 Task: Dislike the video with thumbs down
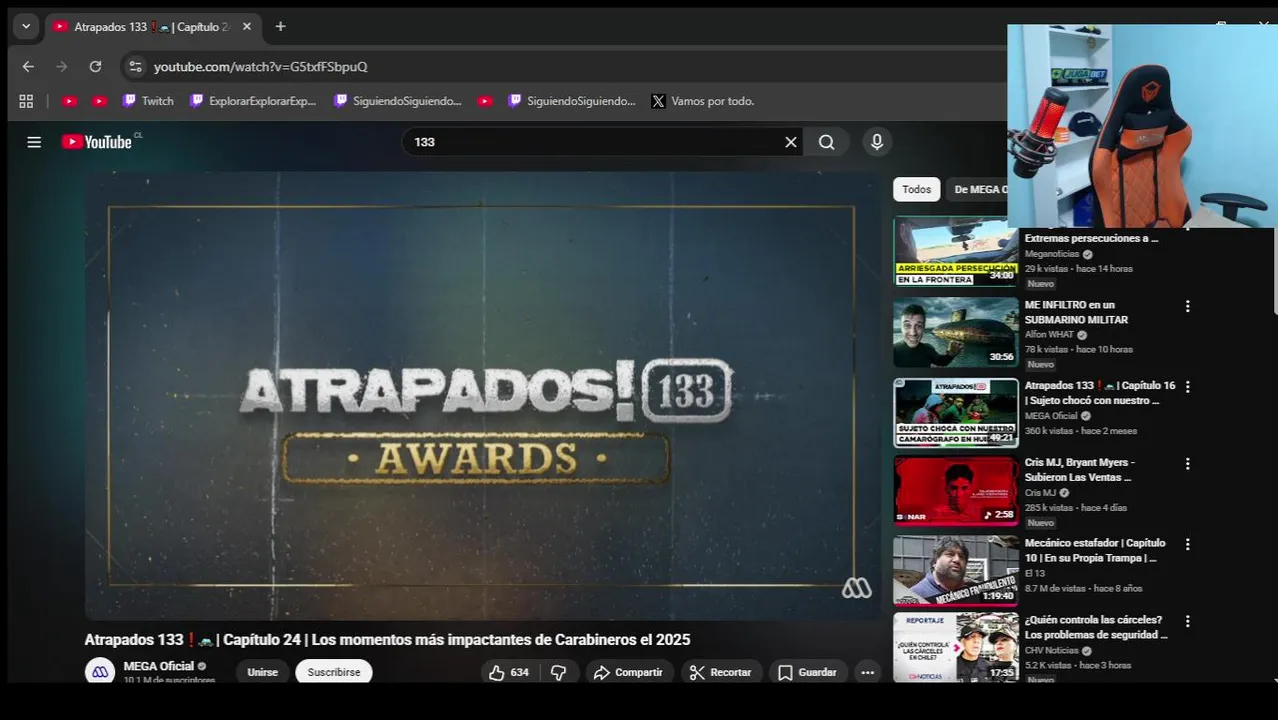tap(559, 672)
